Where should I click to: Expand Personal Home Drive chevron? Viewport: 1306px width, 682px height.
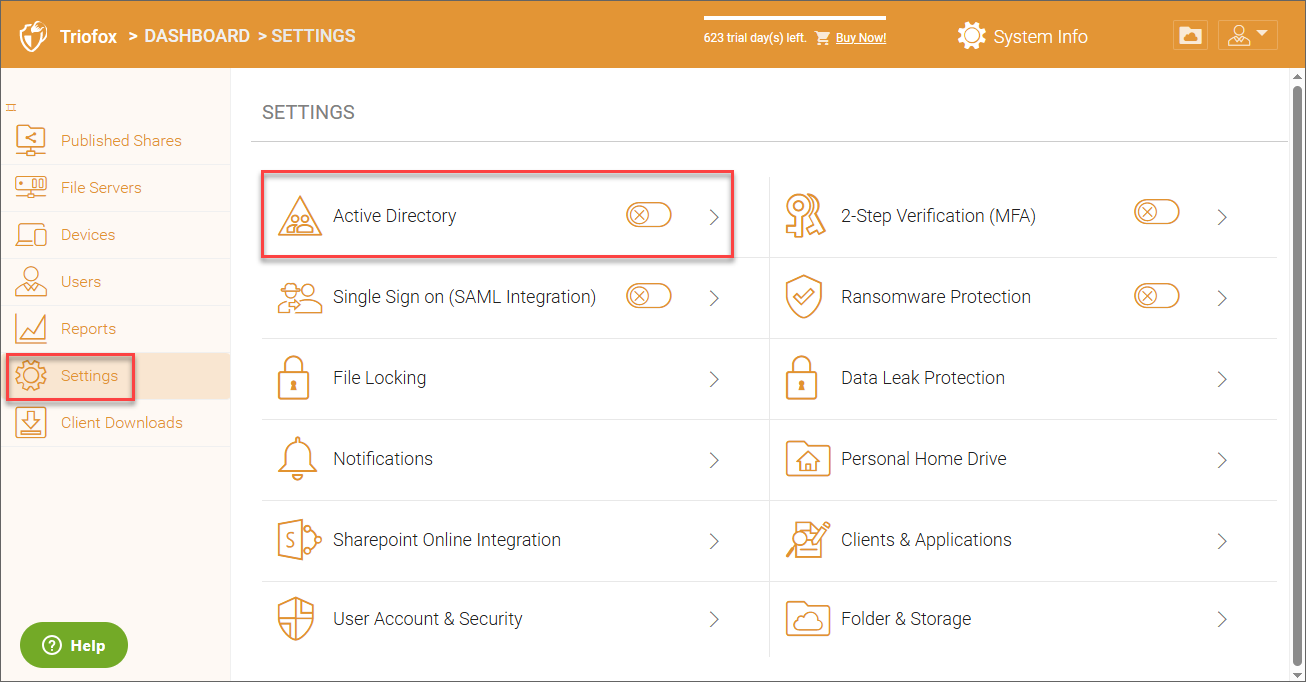1222,460
